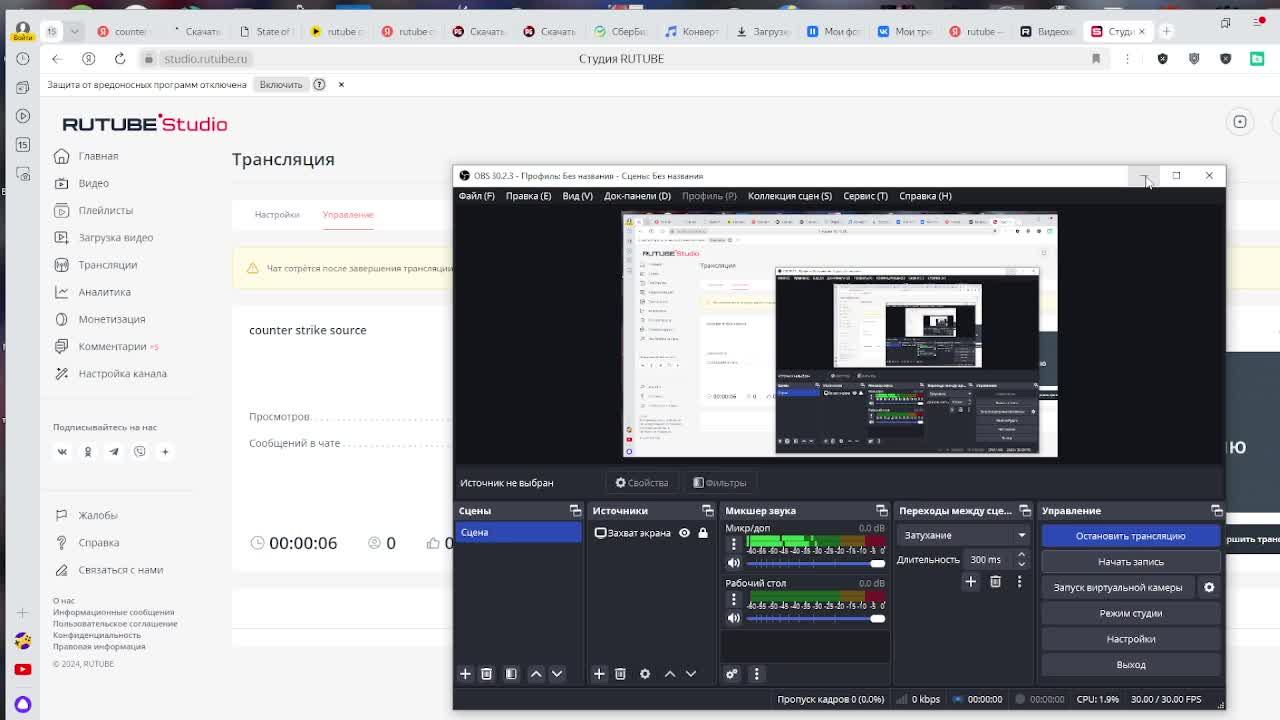Toggle visibility eye of Захват экрана source
The image size is (1280, 720).
[684, 533]
